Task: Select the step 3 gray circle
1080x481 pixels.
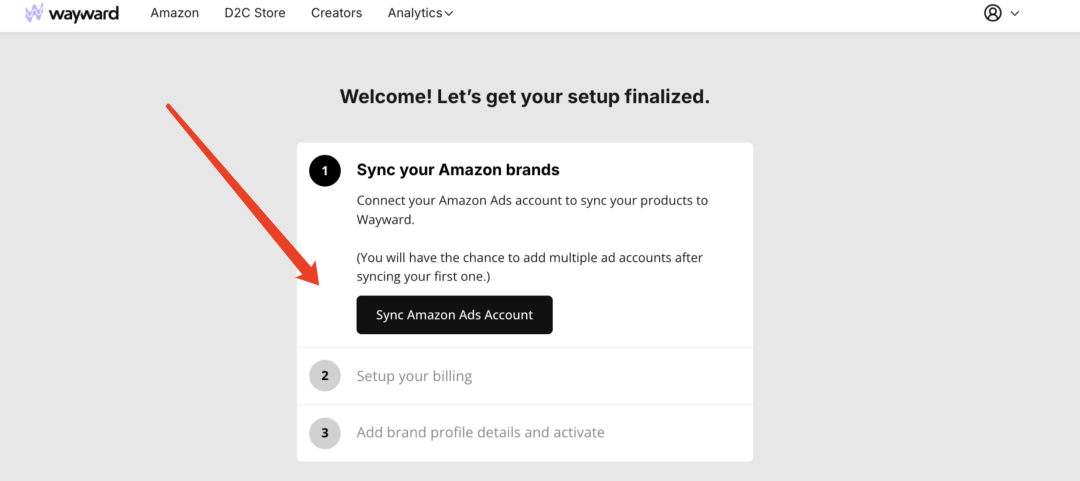Action: [x=325, y=433]
